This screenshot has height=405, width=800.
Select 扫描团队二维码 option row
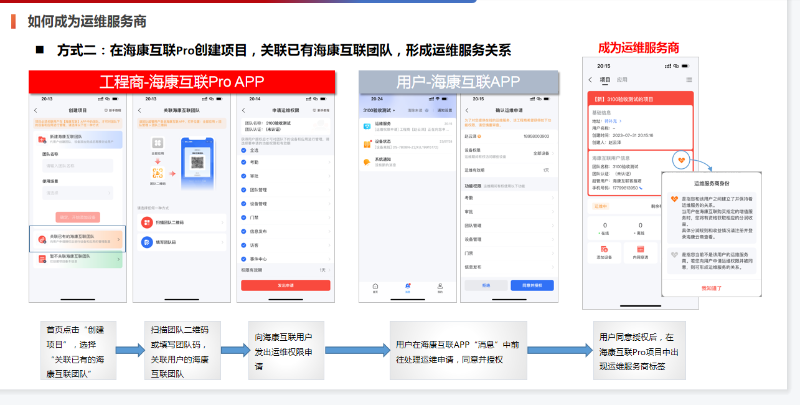(182, 222)
